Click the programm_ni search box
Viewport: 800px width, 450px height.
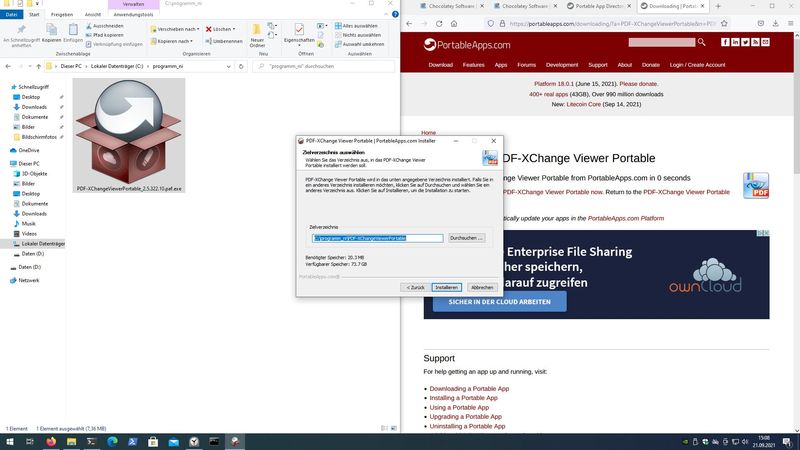(323, 66)
